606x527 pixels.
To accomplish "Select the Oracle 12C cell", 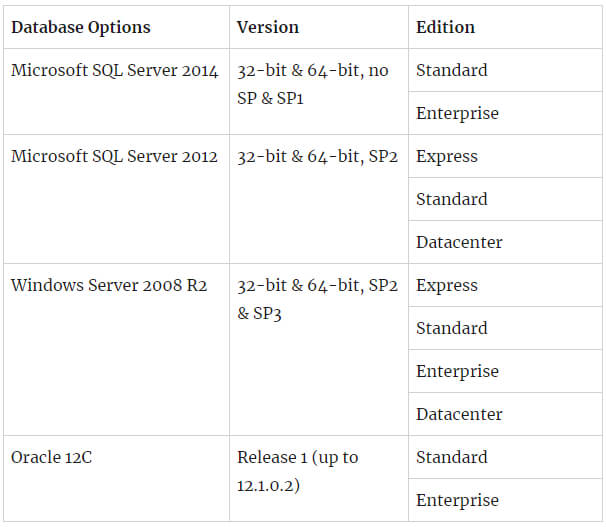I will coord(116,478).
